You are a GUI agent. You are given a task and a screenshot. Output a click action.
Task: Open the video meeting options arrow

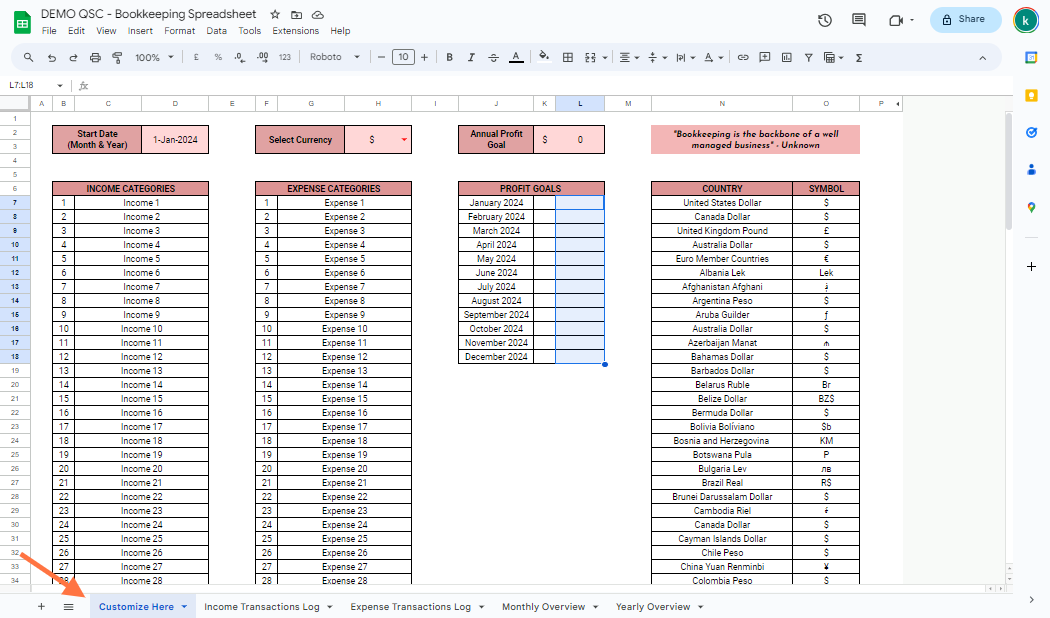click(912, 20)
